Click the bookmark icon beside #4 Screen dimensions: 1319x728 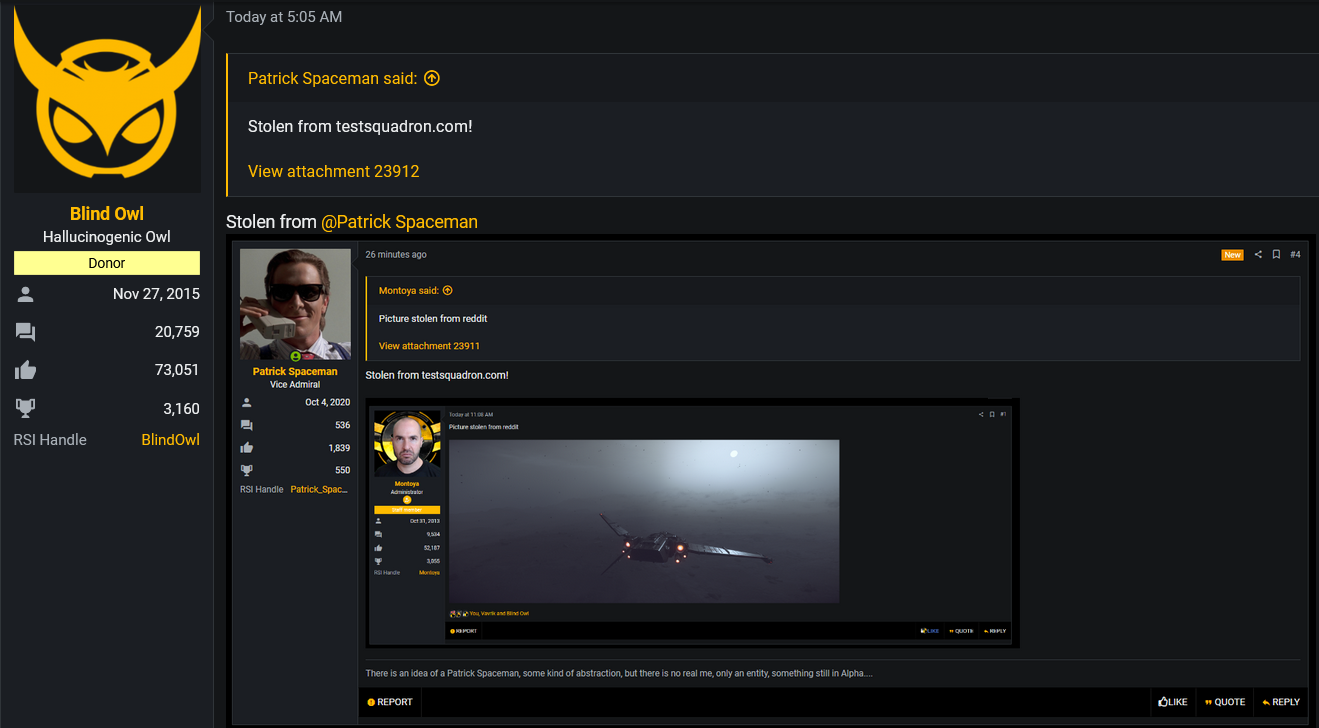(x=1276, y=255)
